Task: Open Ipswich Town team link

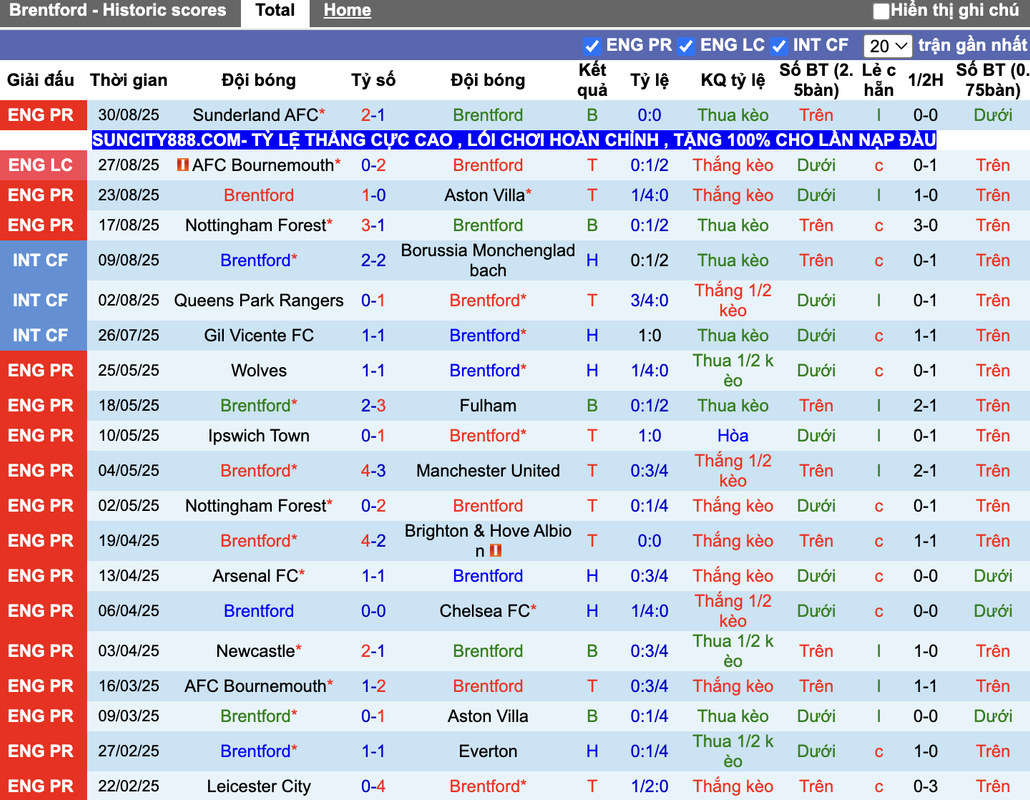Action: tap(259, 435)
